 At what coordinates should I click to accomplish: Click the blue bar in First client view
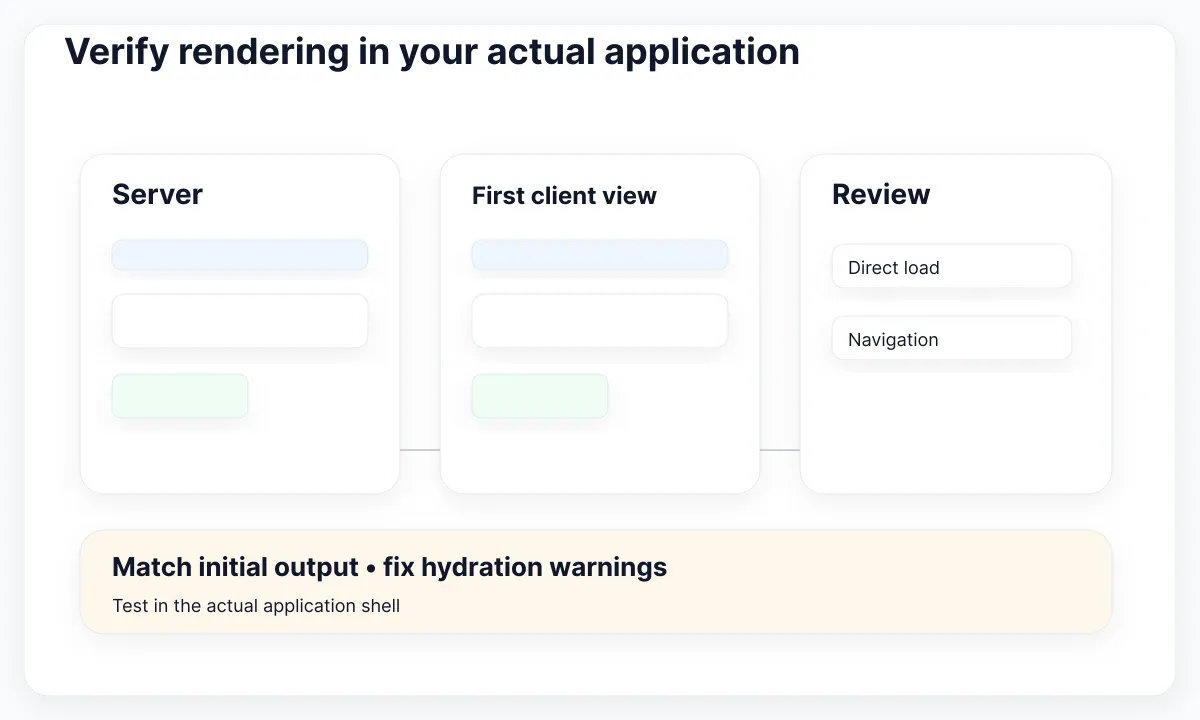[x=600, y=255]
